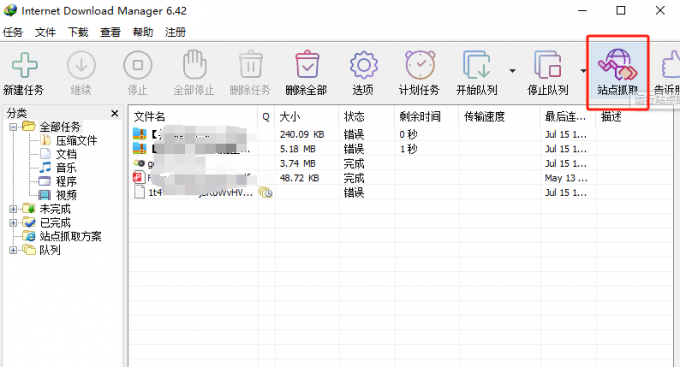Select 压缩文件 category
Screen dimensions: 680x367
(76, 140)
